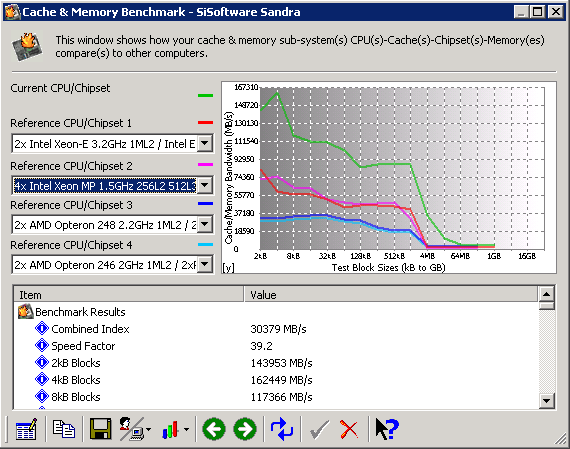Select the 2x AMD Opteron 246 combo box

click(112, 265)
